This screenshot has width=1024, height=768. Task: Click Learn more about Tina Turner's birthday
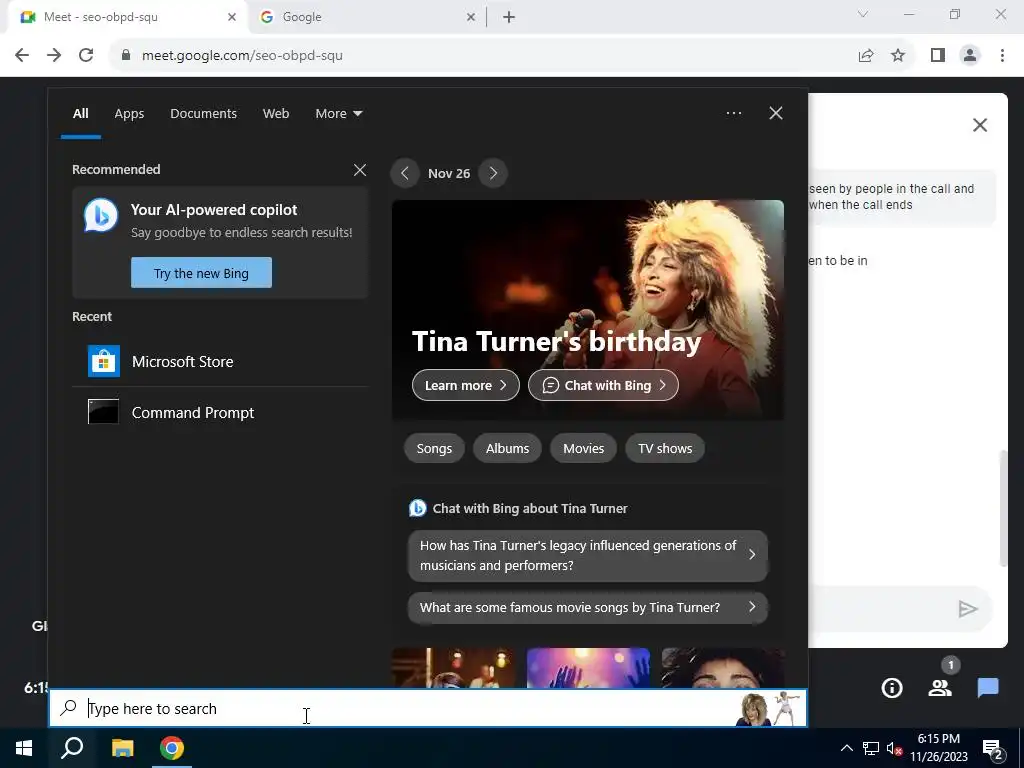(466, 385)
